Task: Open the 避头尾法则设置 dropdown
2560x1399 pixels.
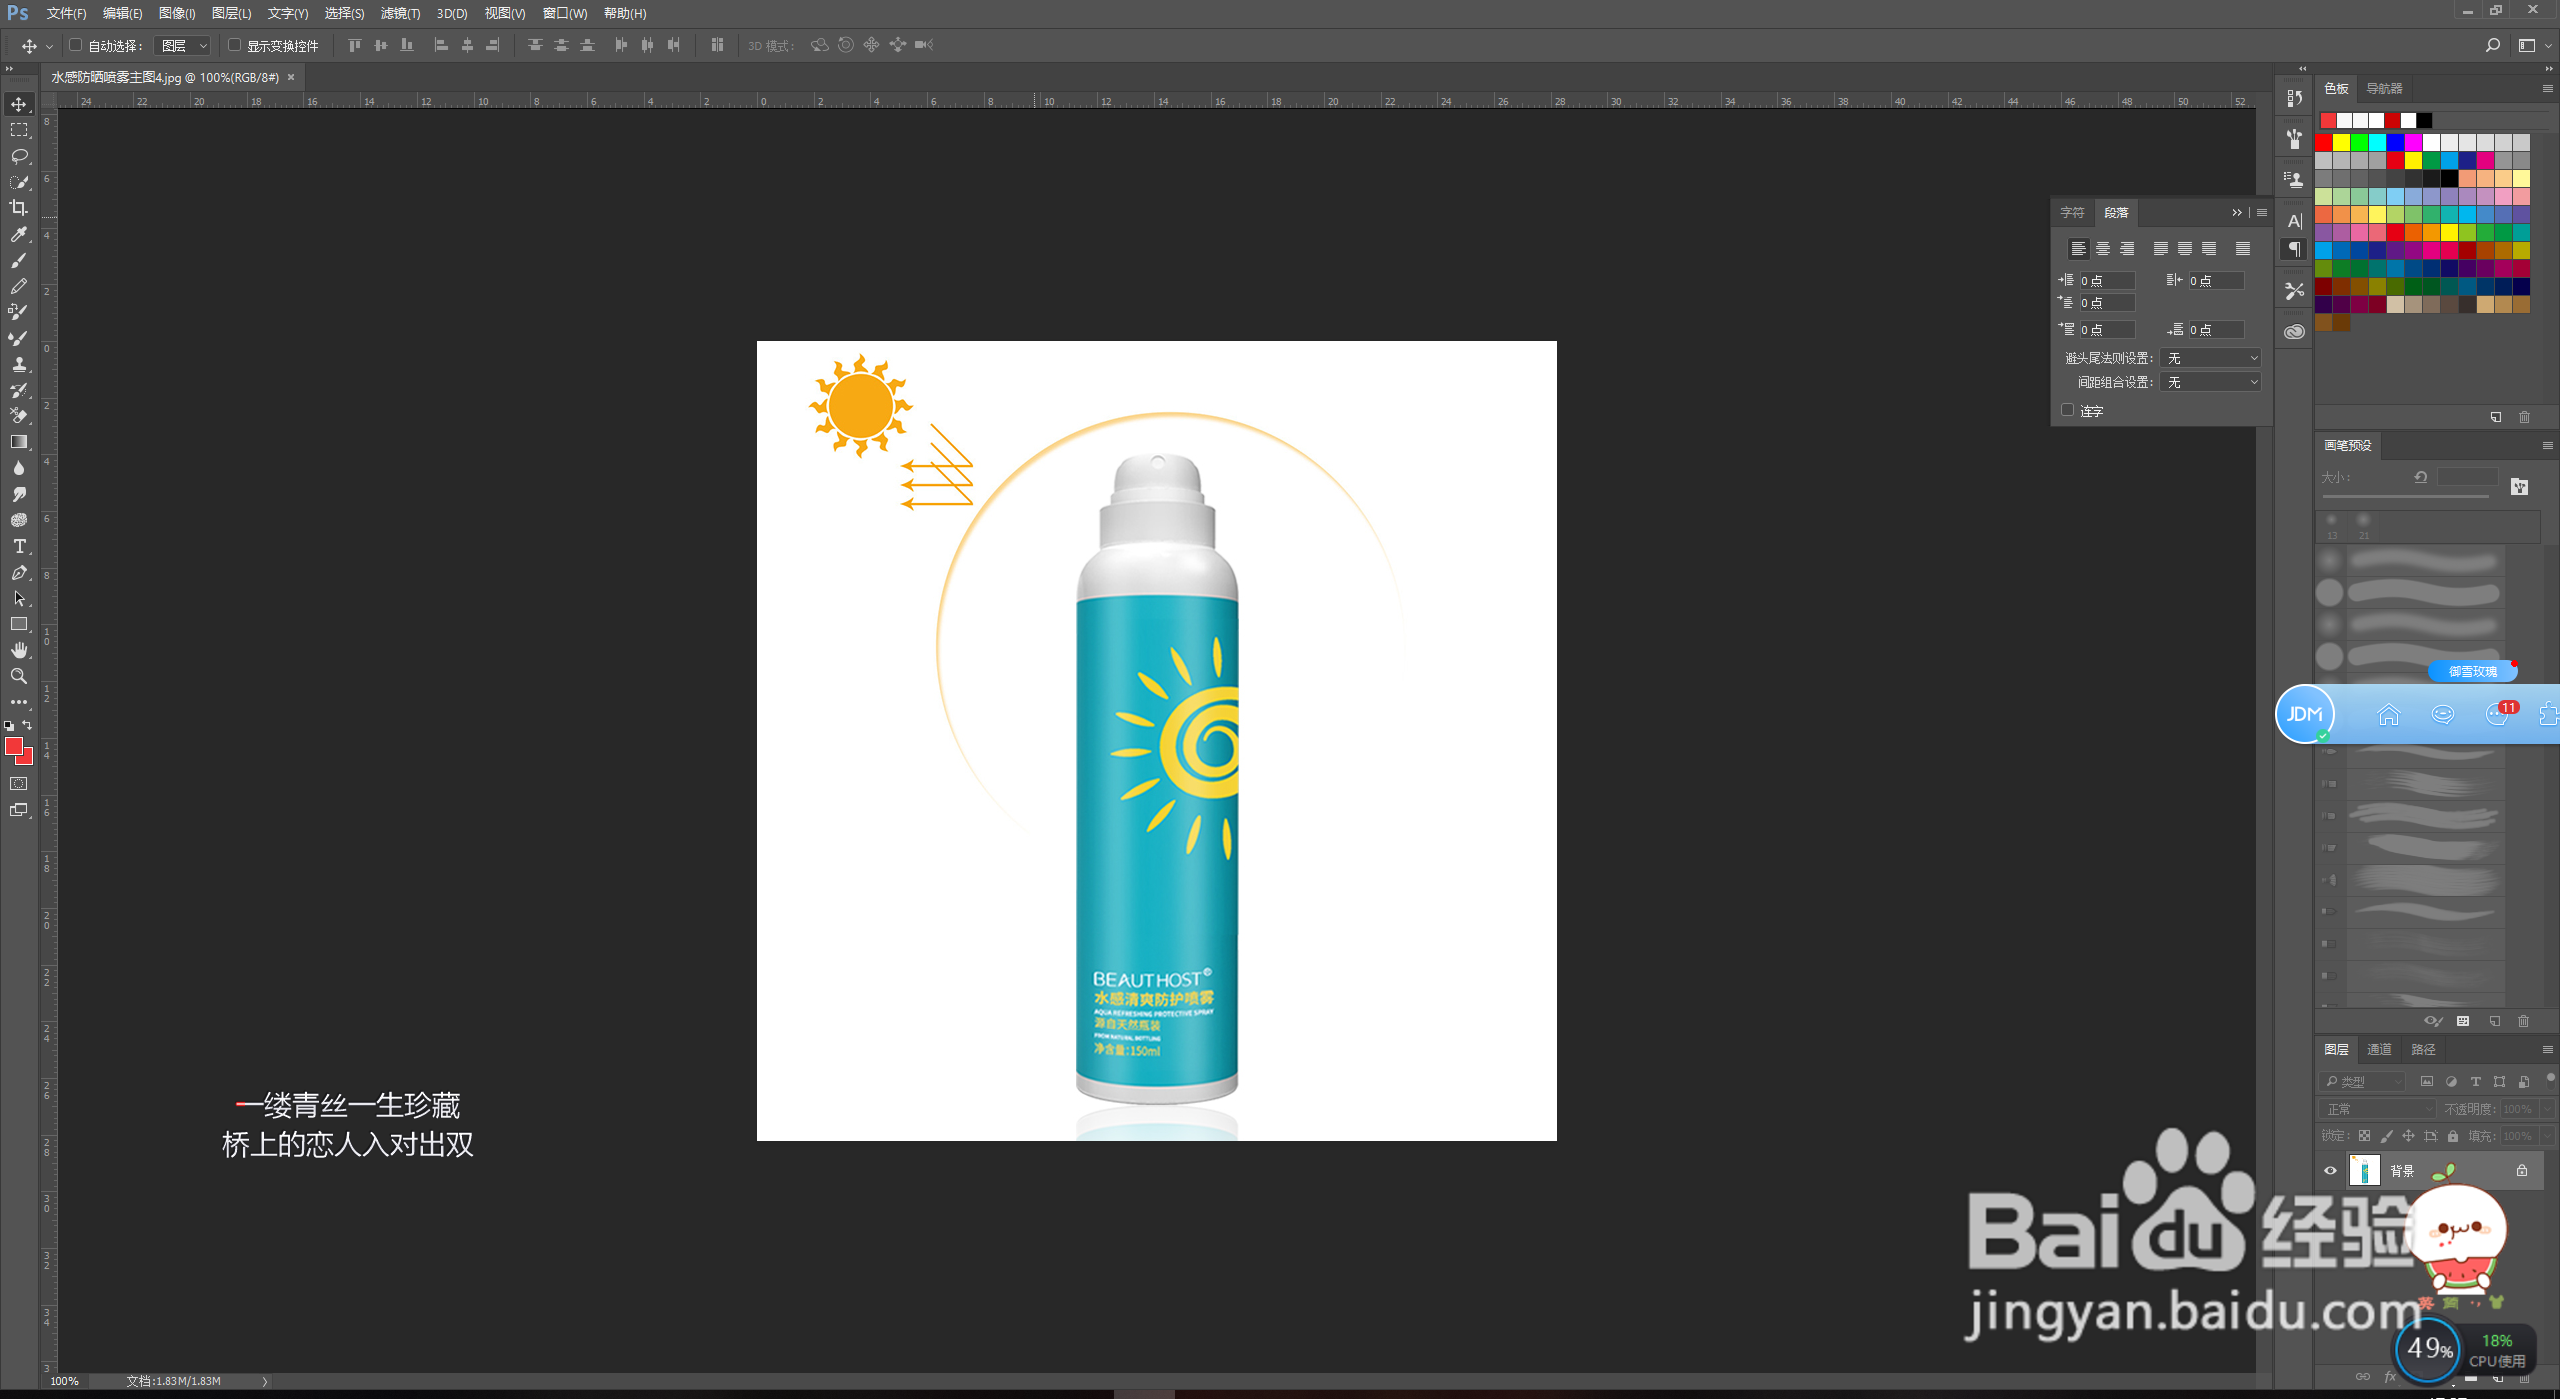Action: [x=2210, y=358]
